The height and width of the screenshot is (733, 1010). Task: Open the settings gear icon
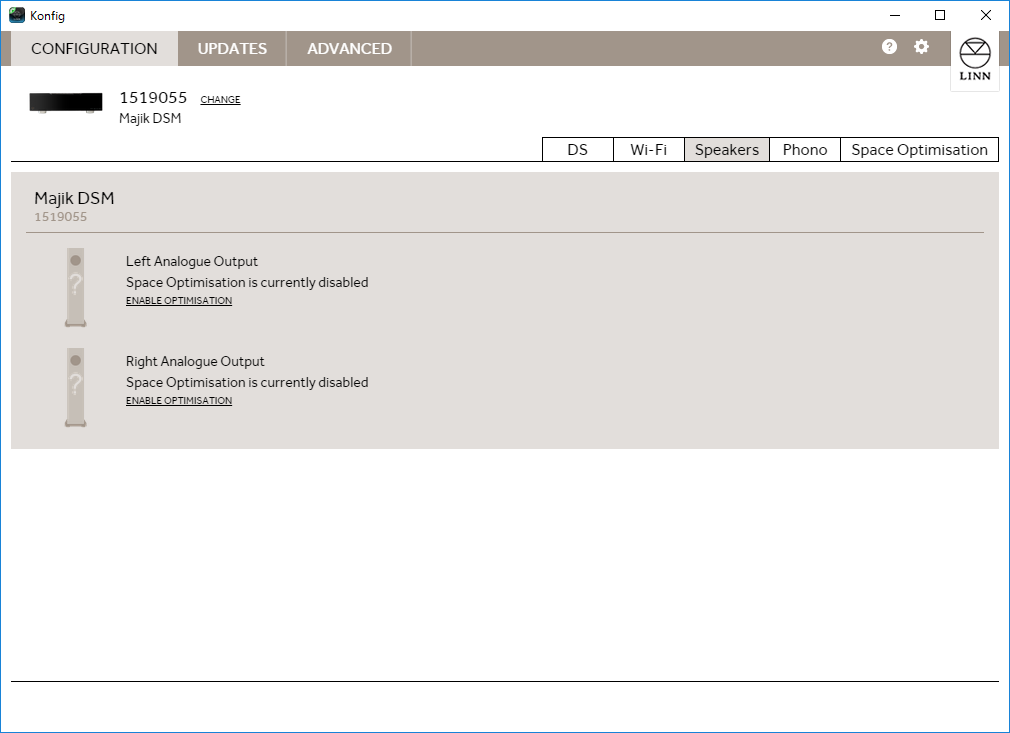922,46
